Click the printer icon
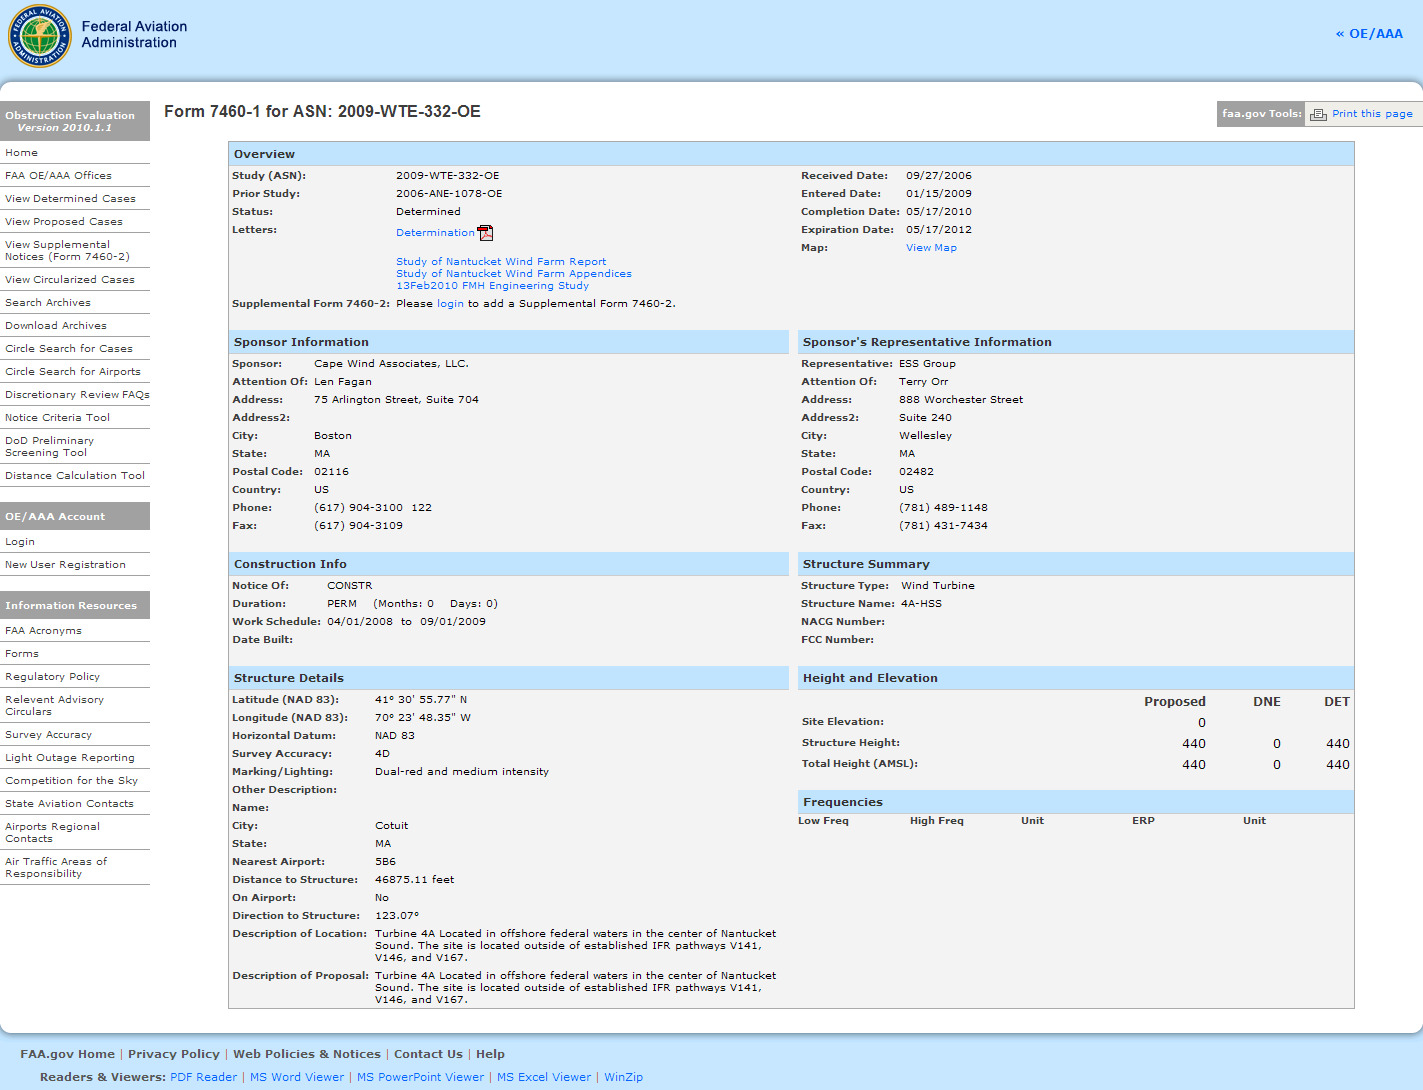 pyautogui.click(x=1318, y=114)
